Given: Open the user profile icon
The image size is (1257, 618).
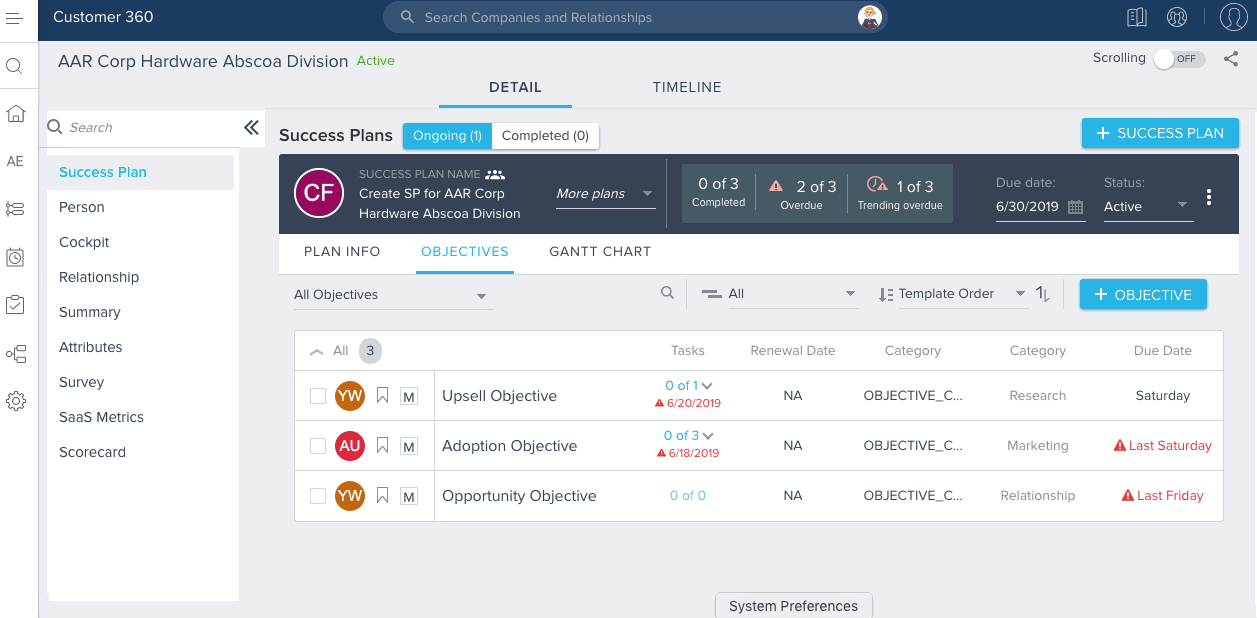Looking at the screenshot, I should [x=1234, y=17].
